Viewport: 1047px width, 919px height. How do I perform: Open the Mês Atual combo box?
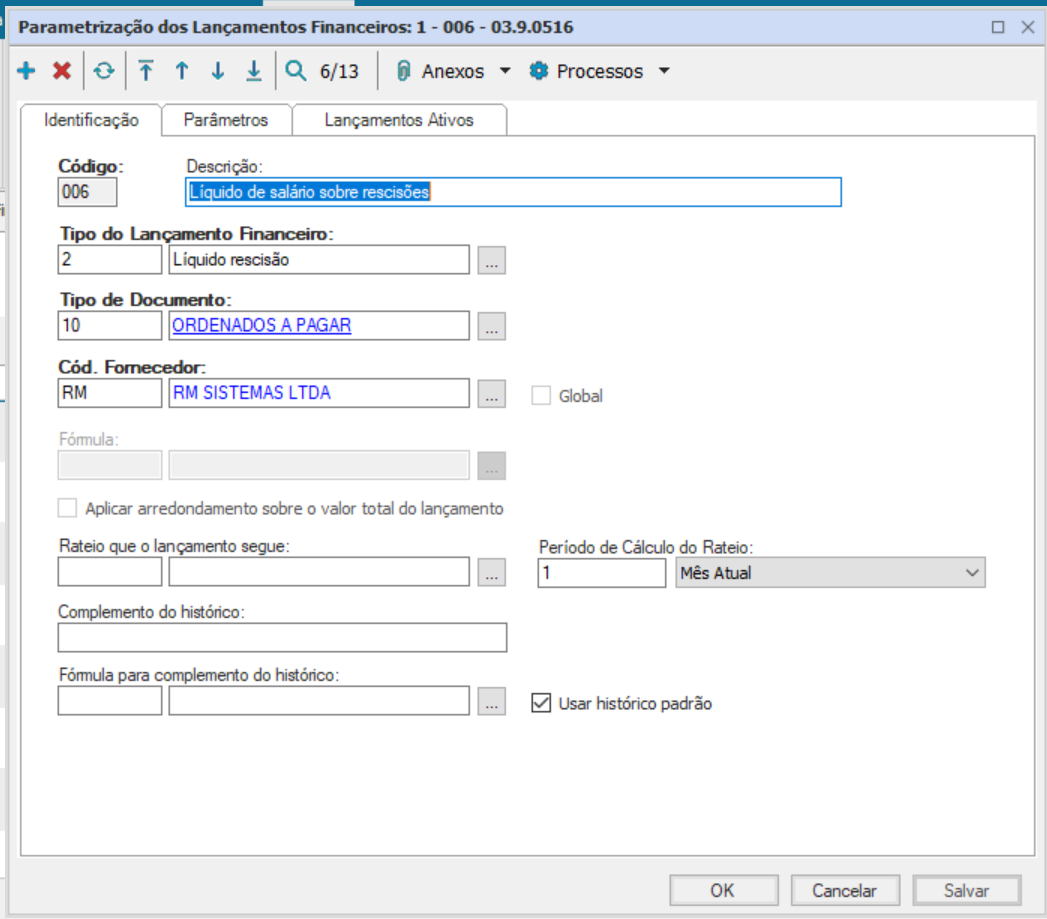click(830, 572)
